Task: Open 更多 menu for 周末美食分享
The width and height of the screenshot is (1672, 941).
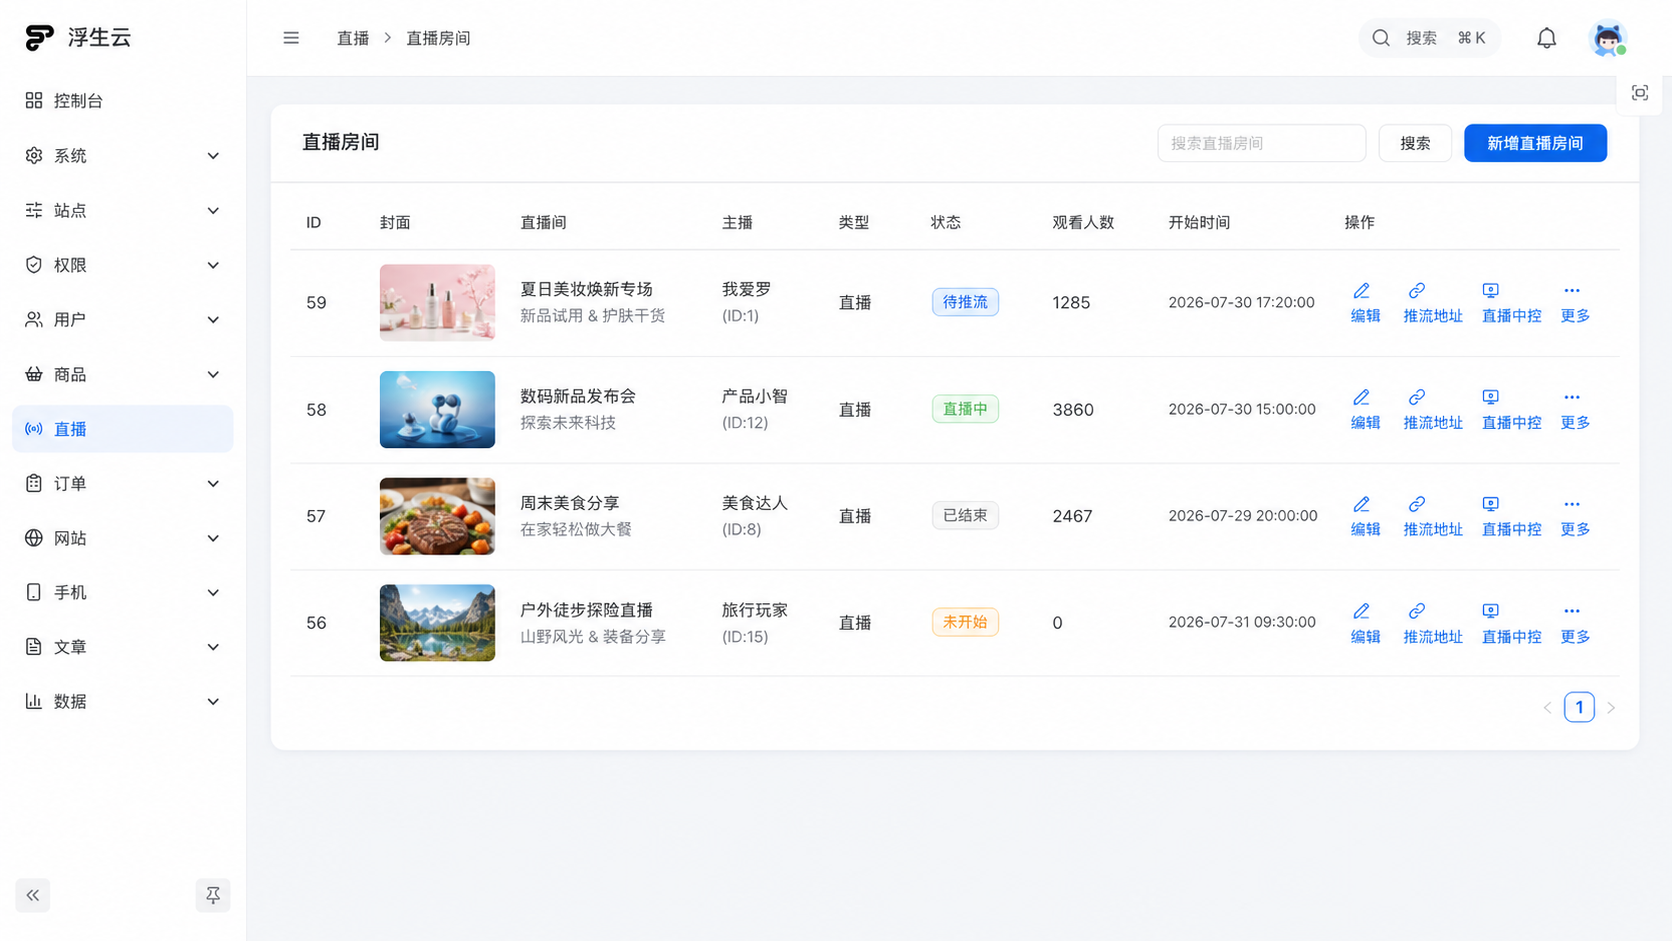Action: click(1575, 517)
